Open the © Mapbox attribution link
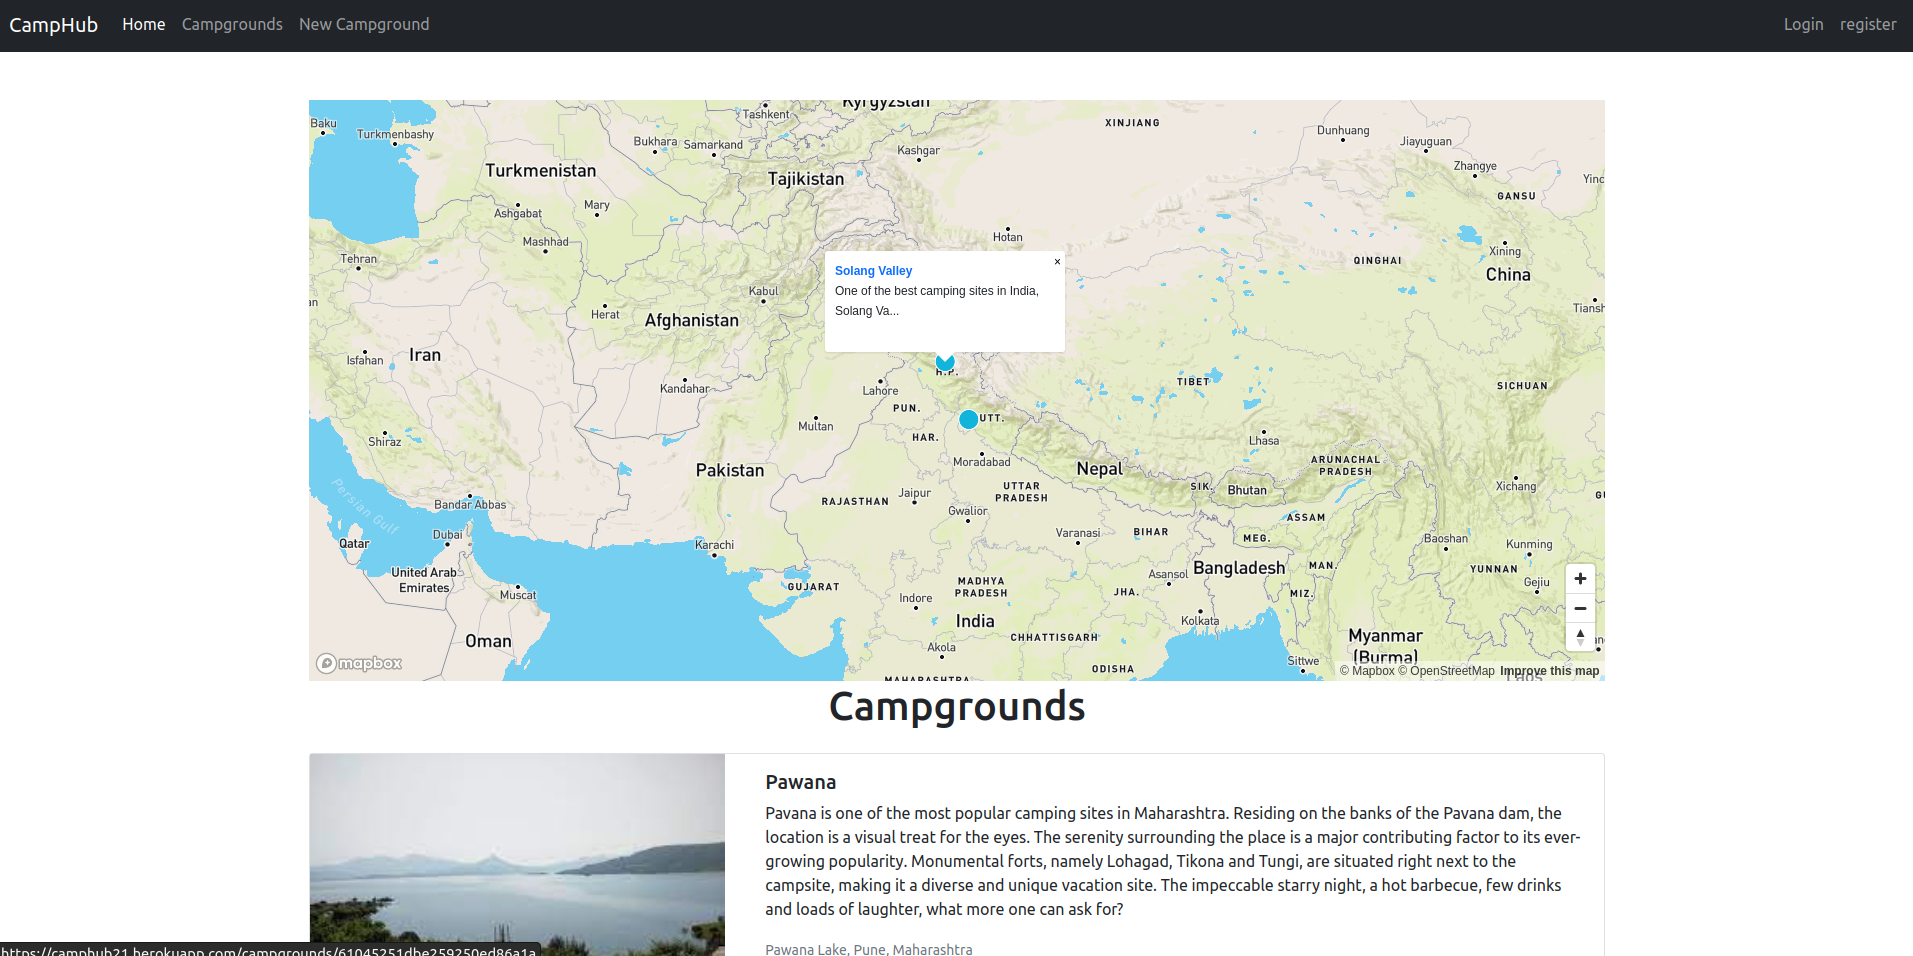This screenshot has width=1913, height=956. [x=1367, y=671]
